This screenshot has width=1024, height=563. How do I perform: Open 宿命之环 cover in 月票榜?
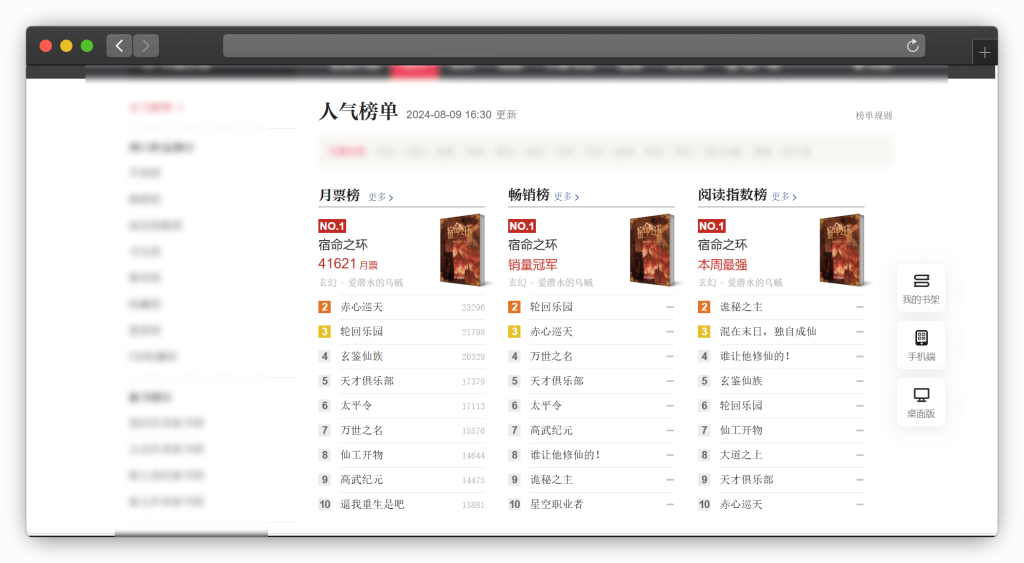coord(462,250)
